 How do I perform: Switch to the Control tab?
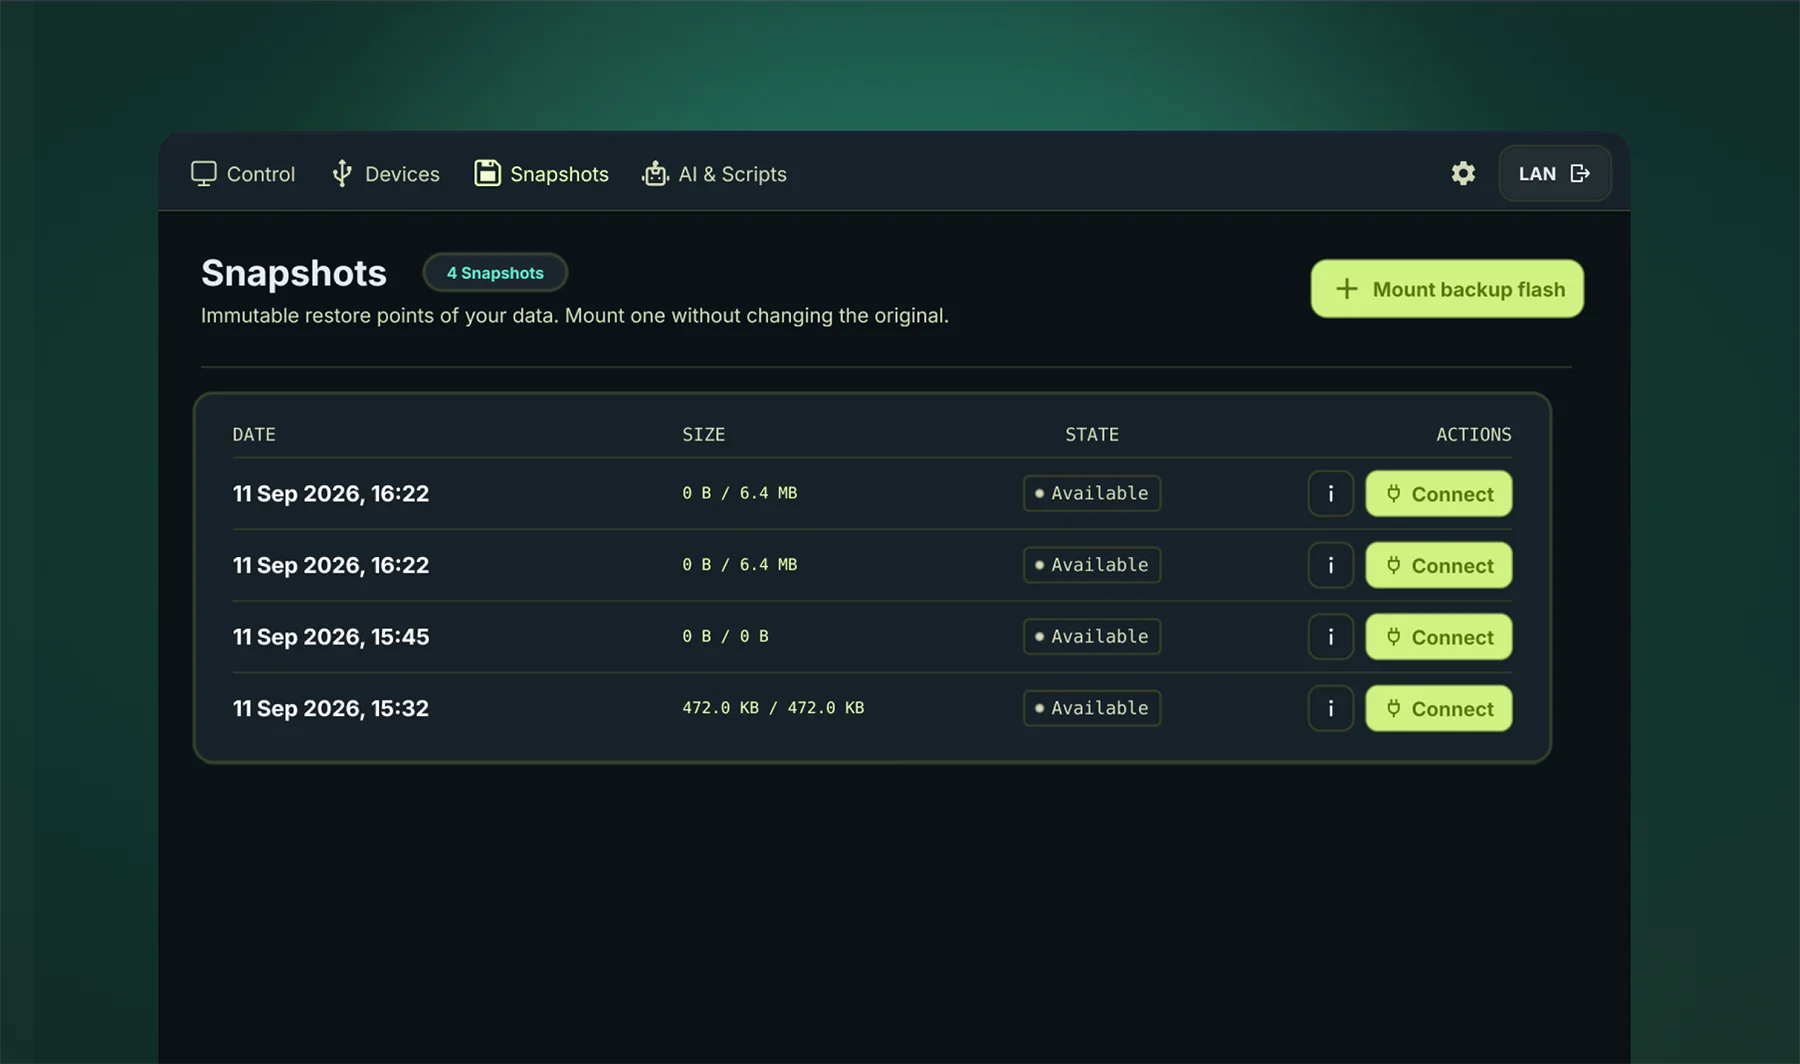tap(243, 174)
